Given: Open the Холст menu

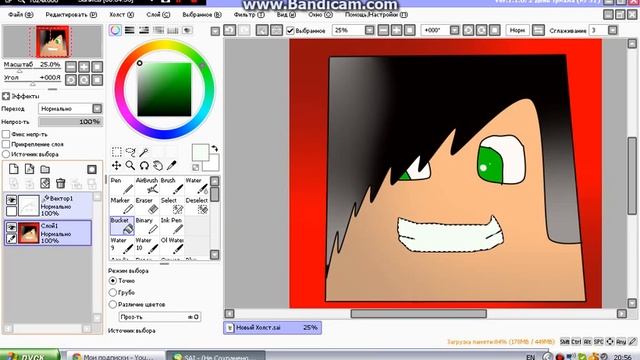Looking at the screenshot, I should pos(122,15).
